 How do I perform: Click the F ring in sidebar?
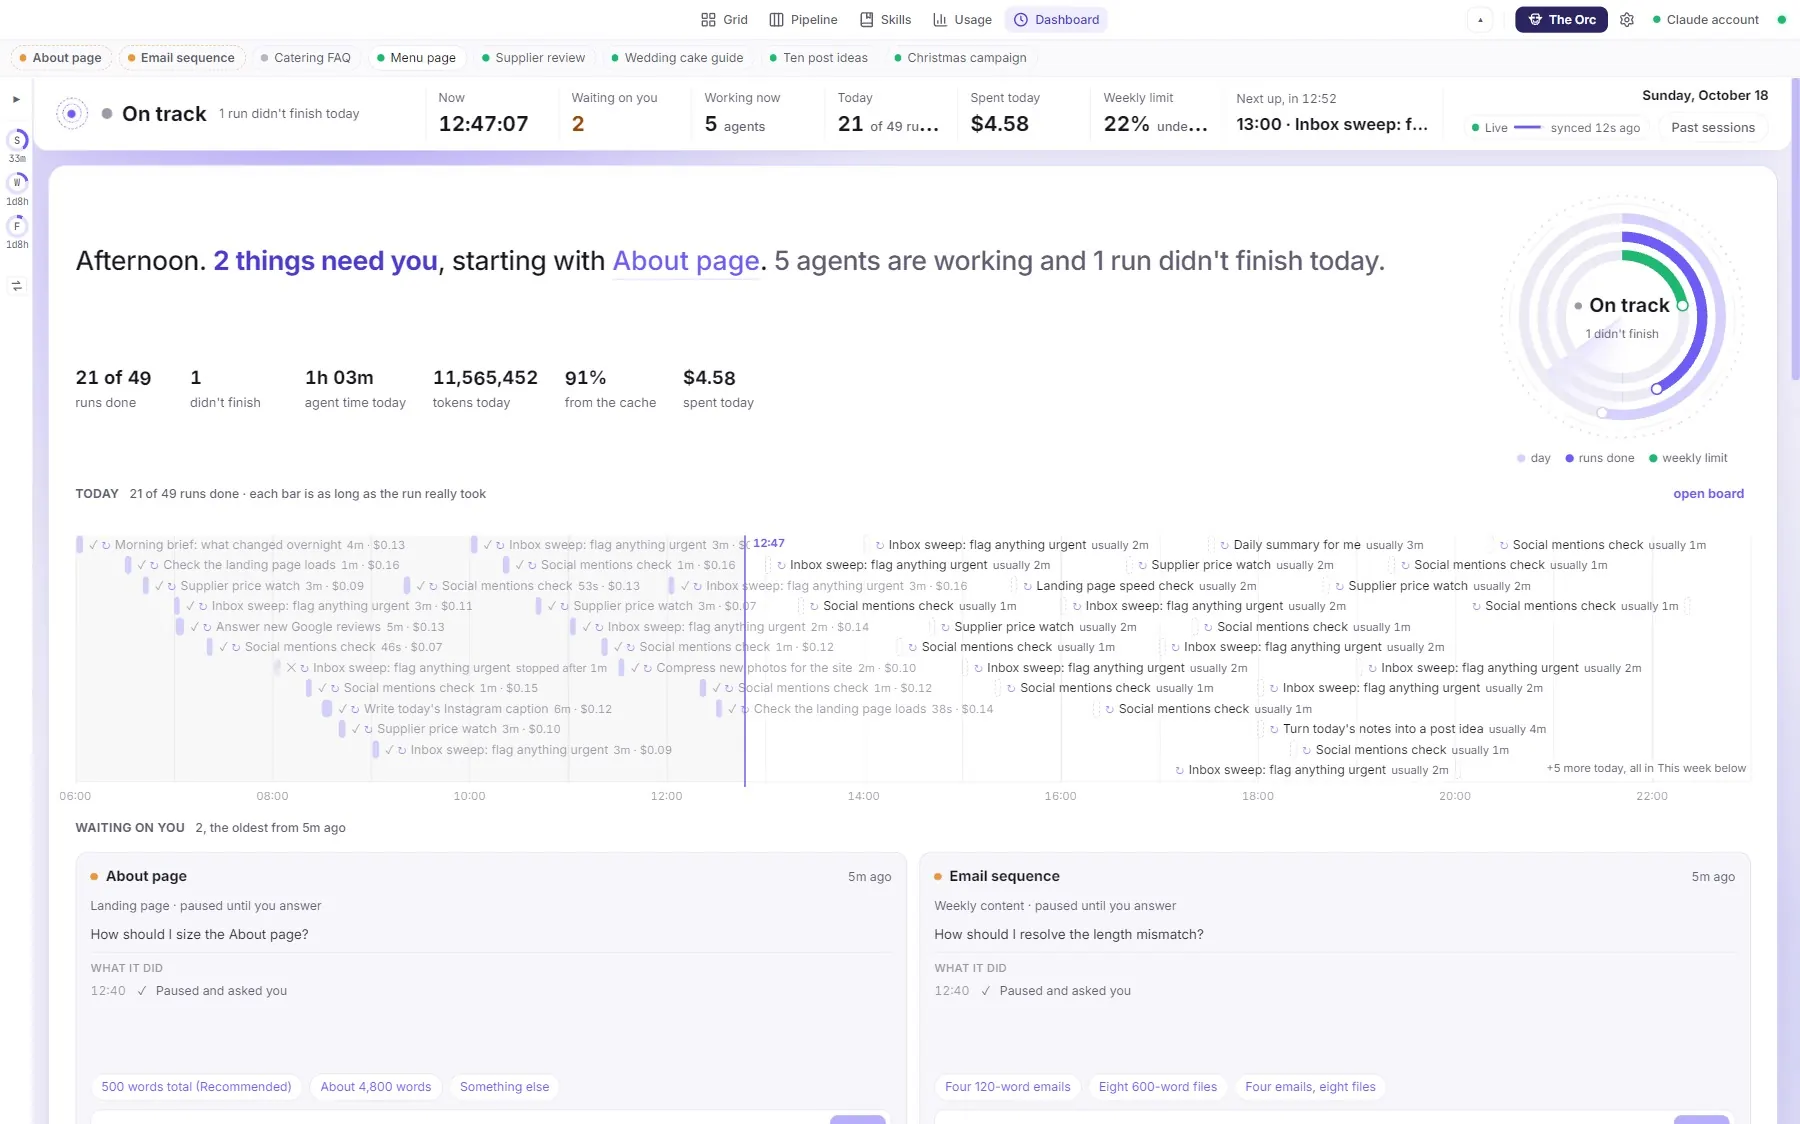pyautogui.click(x=17, y=226)
